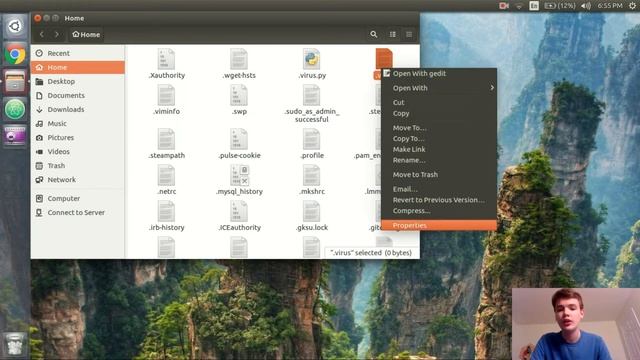This screenshot has height=360, width=640.
Task: Select the .mysql_history file icon
Action: (x=239, y=175)
